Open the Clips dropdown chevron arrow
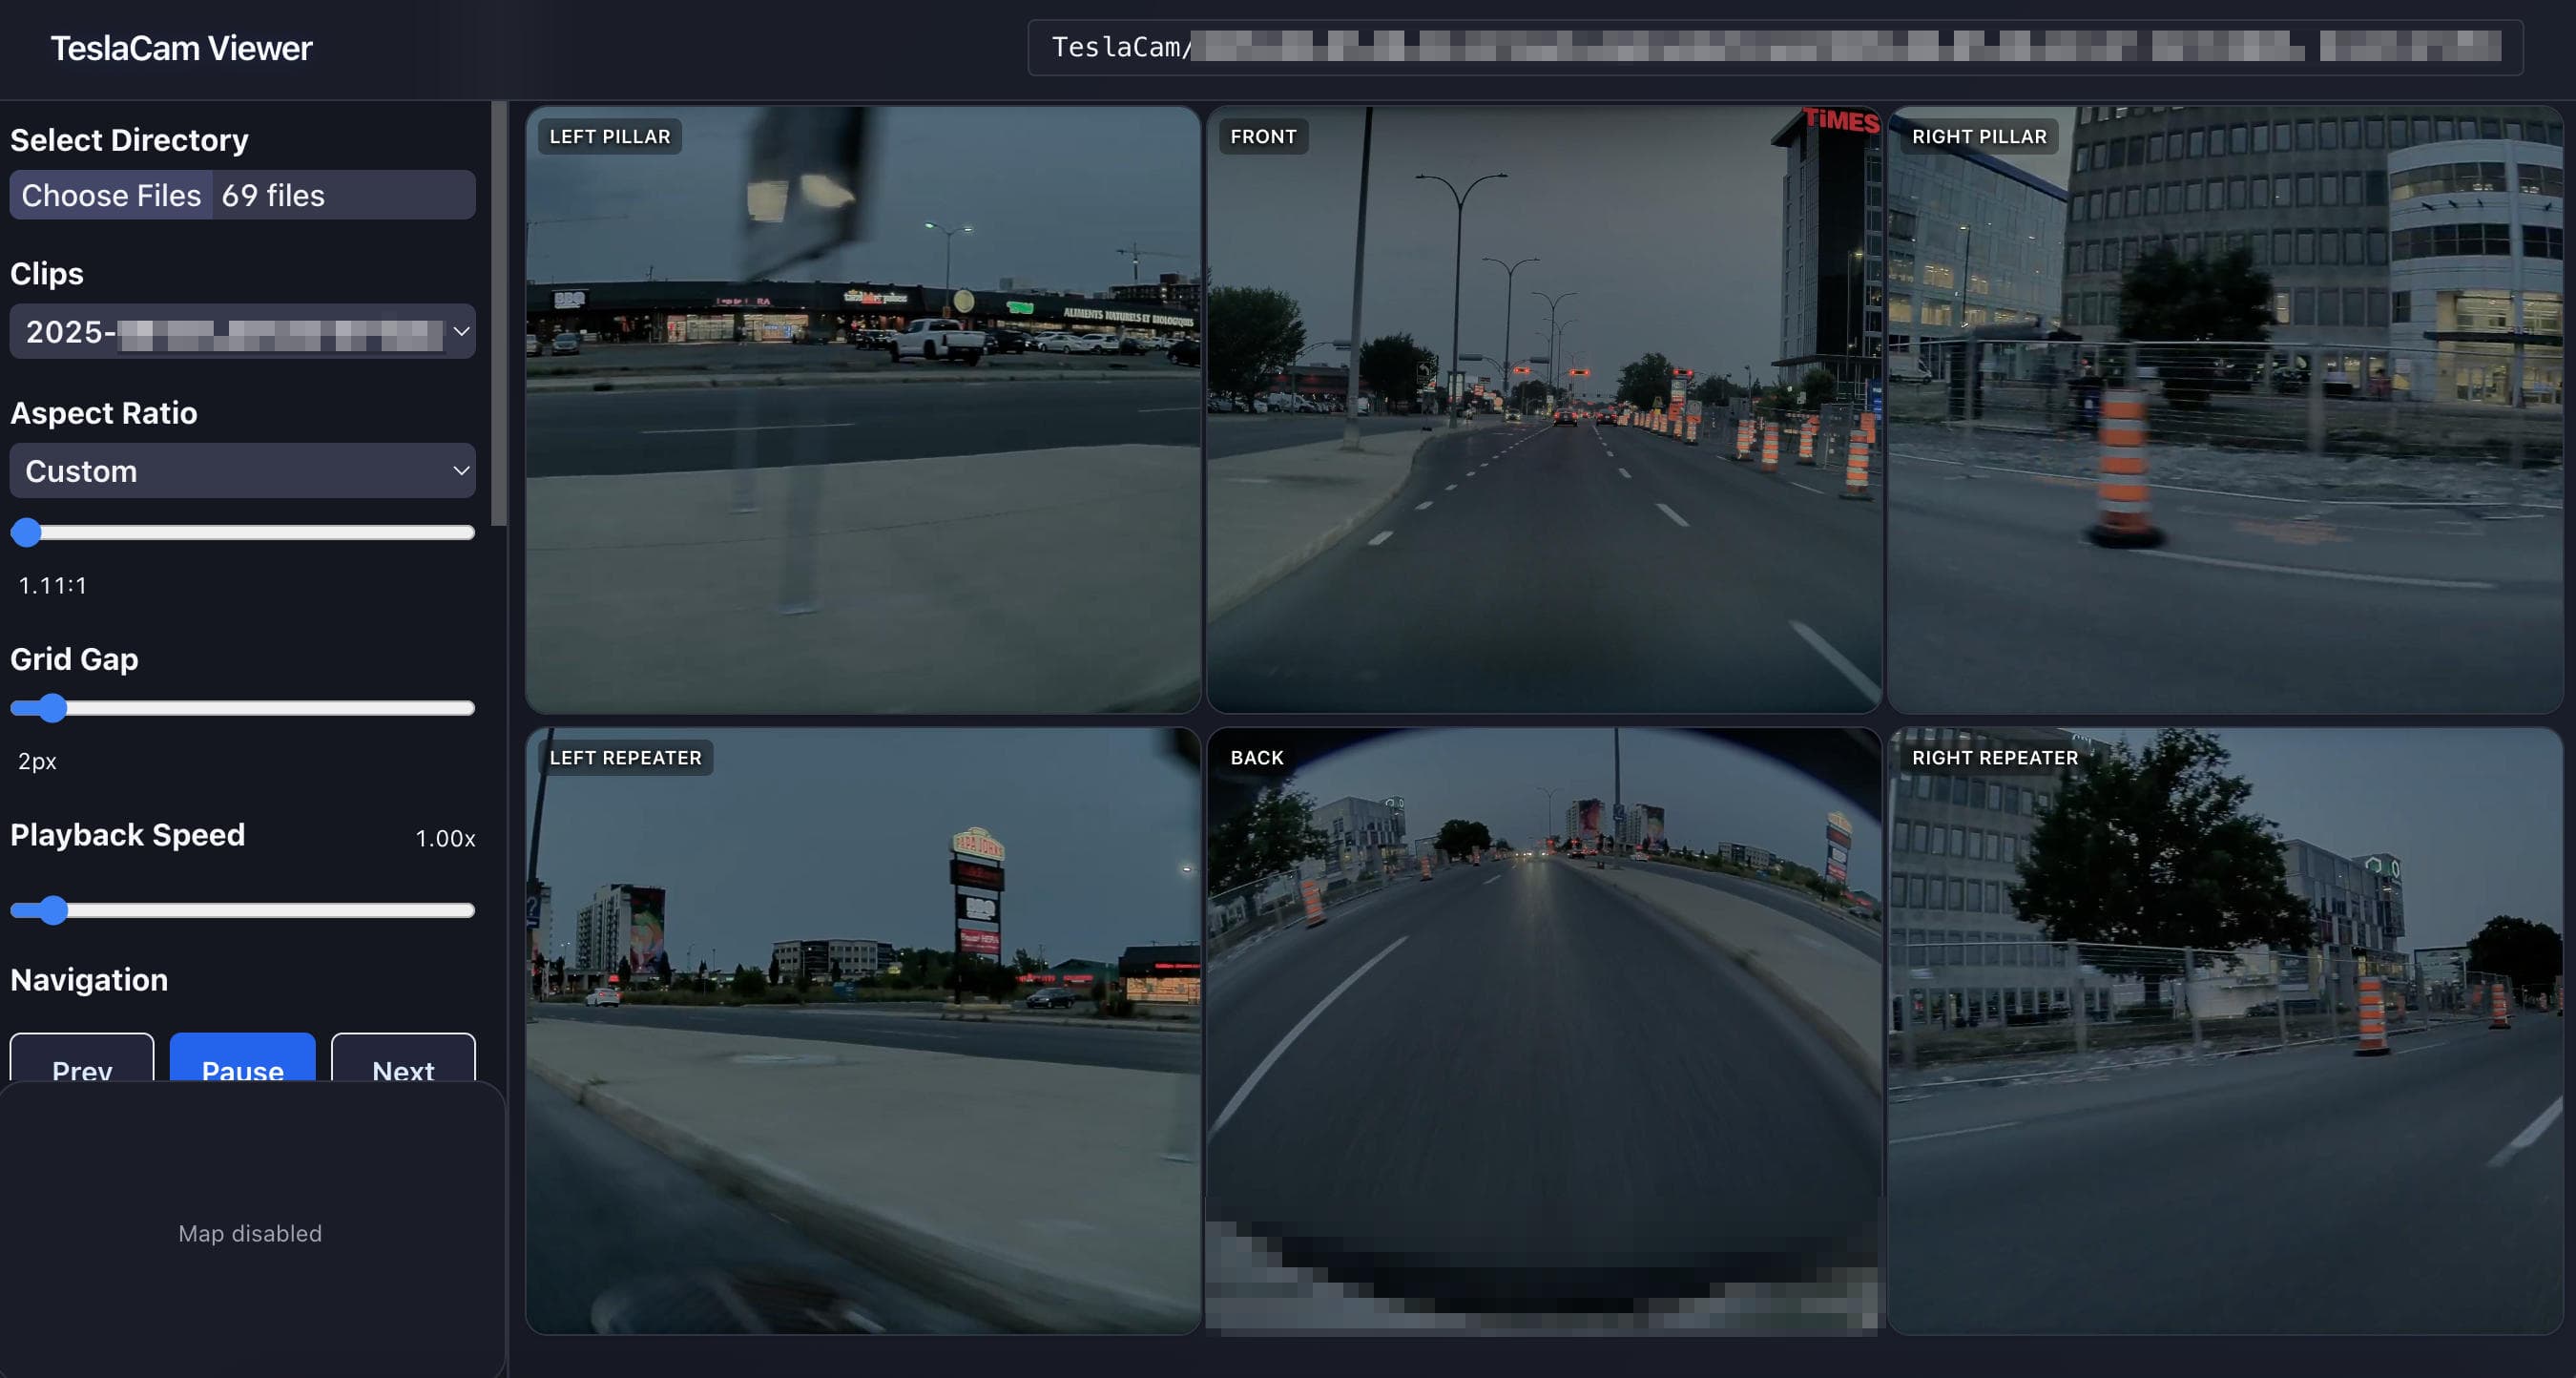Image resolution: width=2576 pixels, height=1378 pixels. click(460, 331)
